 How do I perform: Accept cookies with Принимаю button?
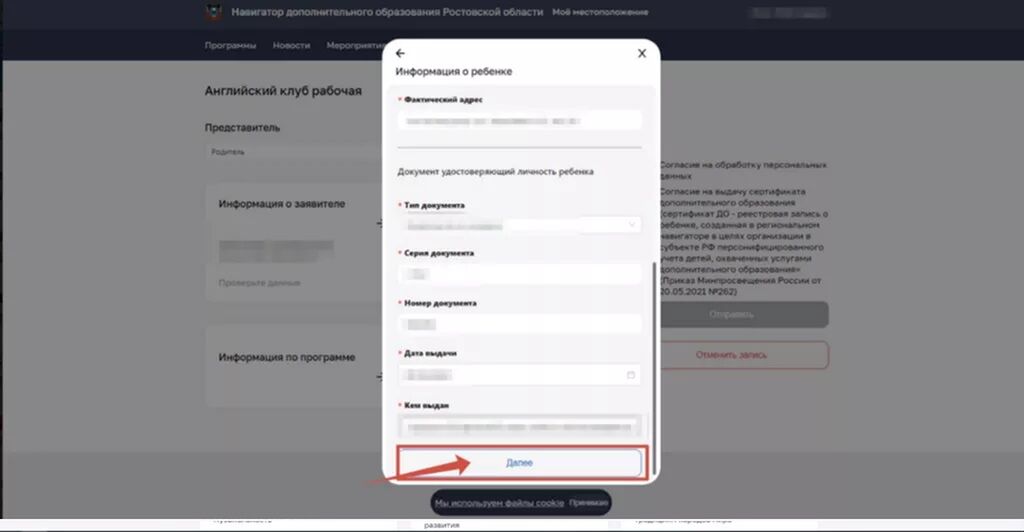588,503
